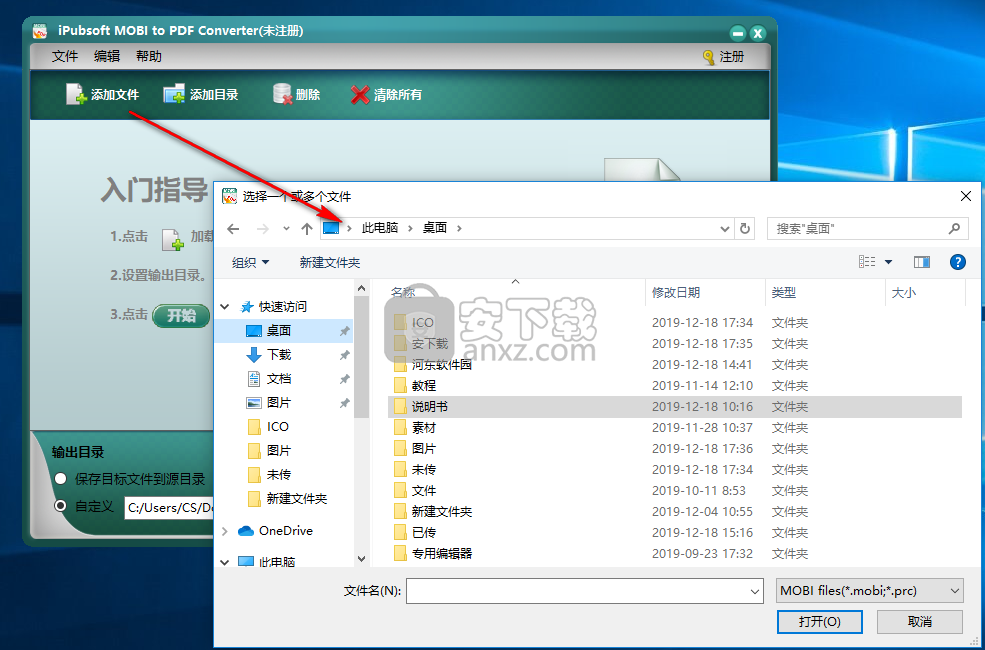This screenshot has height=650, width=985.
Task: Sort by the 类型 column header
Action: pyautogui.click(x=783, y=293)
